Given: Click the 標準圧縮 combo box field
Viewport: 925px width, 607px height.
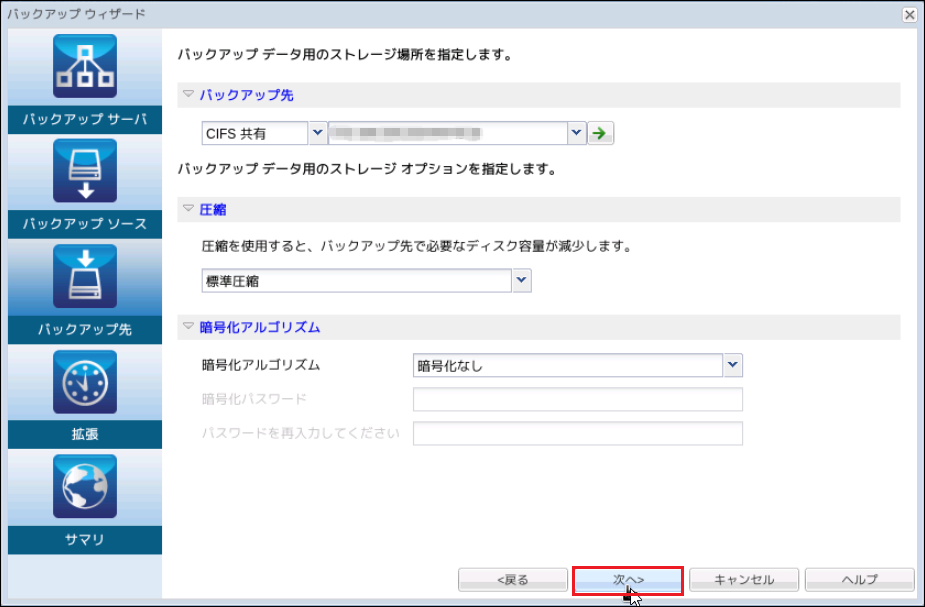Looking at the screenshot, I should [356, 281].
